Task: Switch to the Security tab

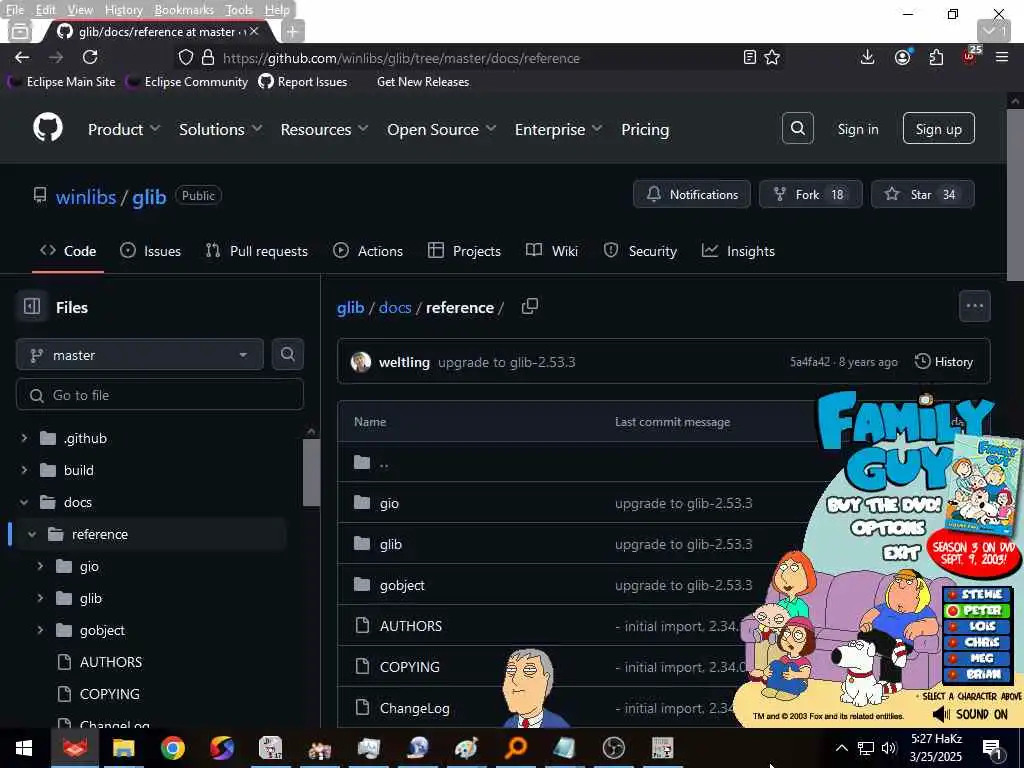Action: (640, 251)
